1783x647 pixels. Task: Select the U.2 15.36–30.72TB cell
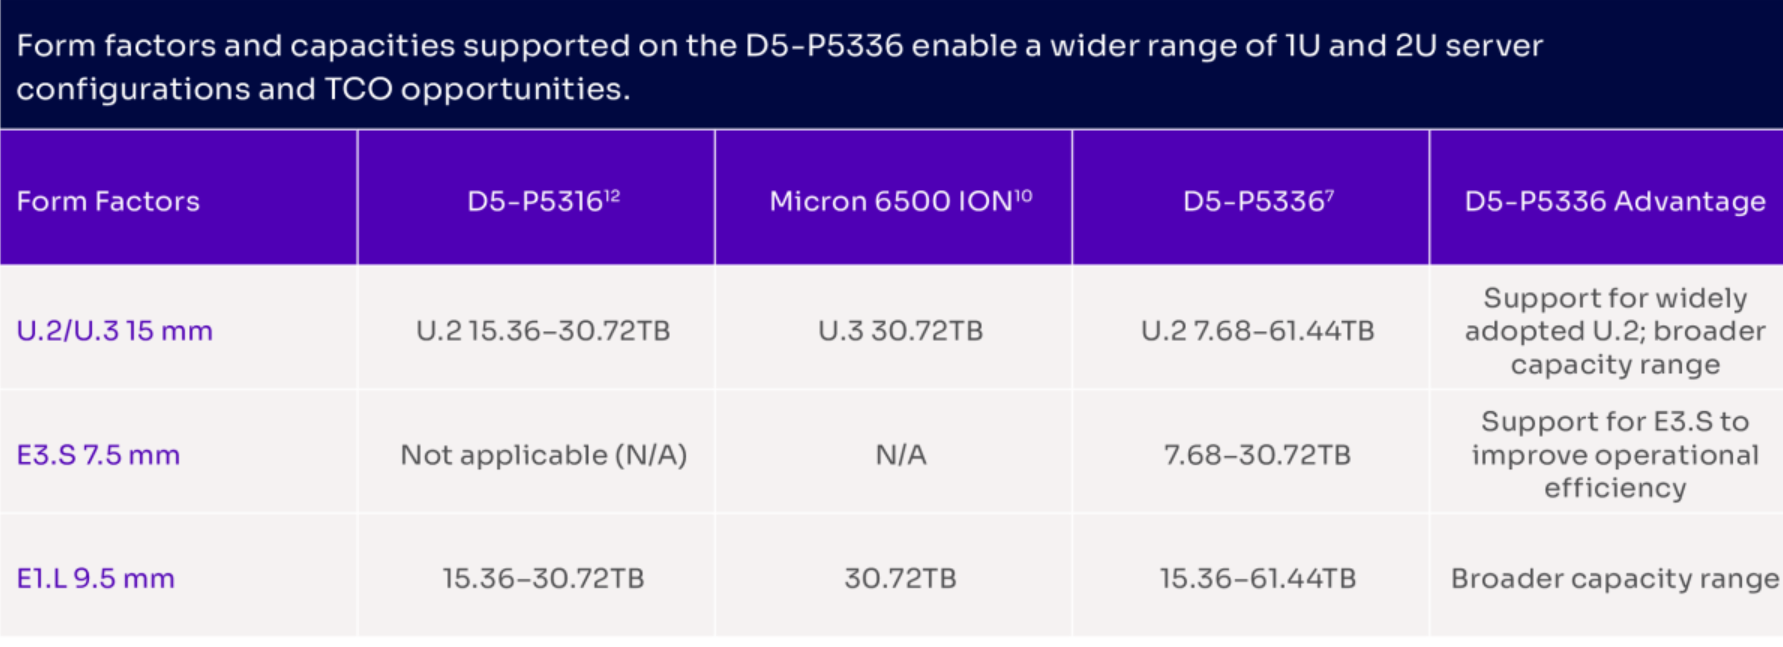pos(543,331)
